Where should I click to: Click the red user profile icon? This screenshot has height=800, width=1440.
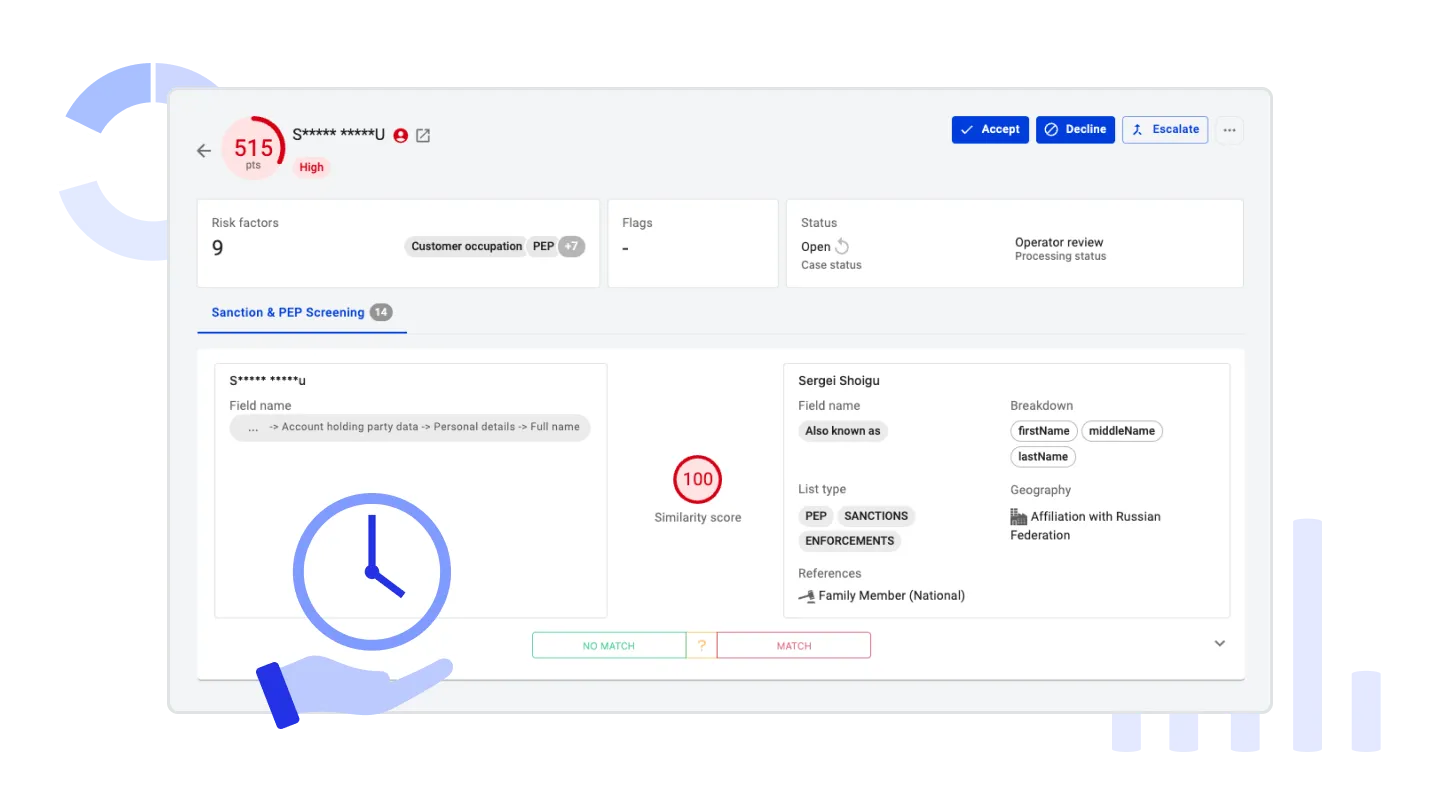click(401, 136)
